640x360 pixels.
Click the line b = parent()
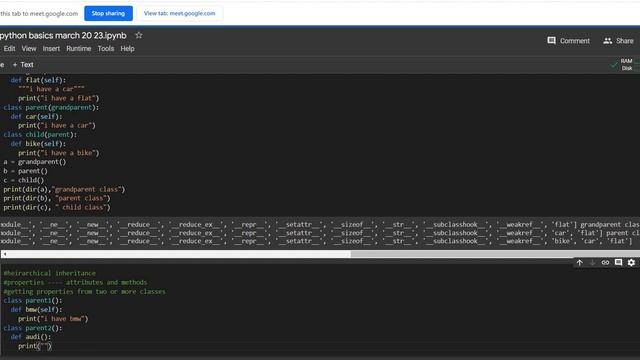25,171
